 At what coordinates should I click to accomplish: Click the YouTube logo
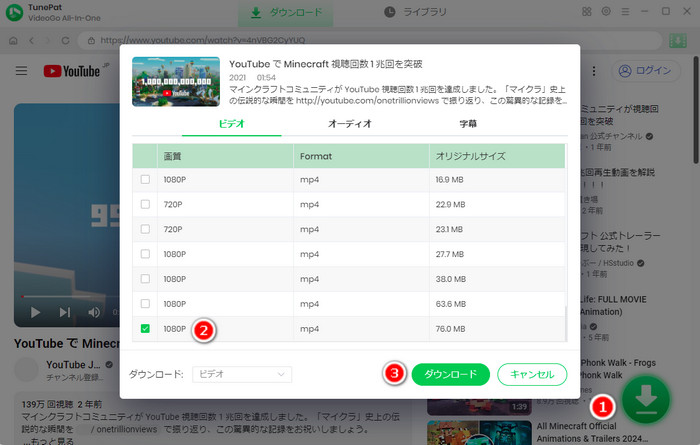(71, 71)
